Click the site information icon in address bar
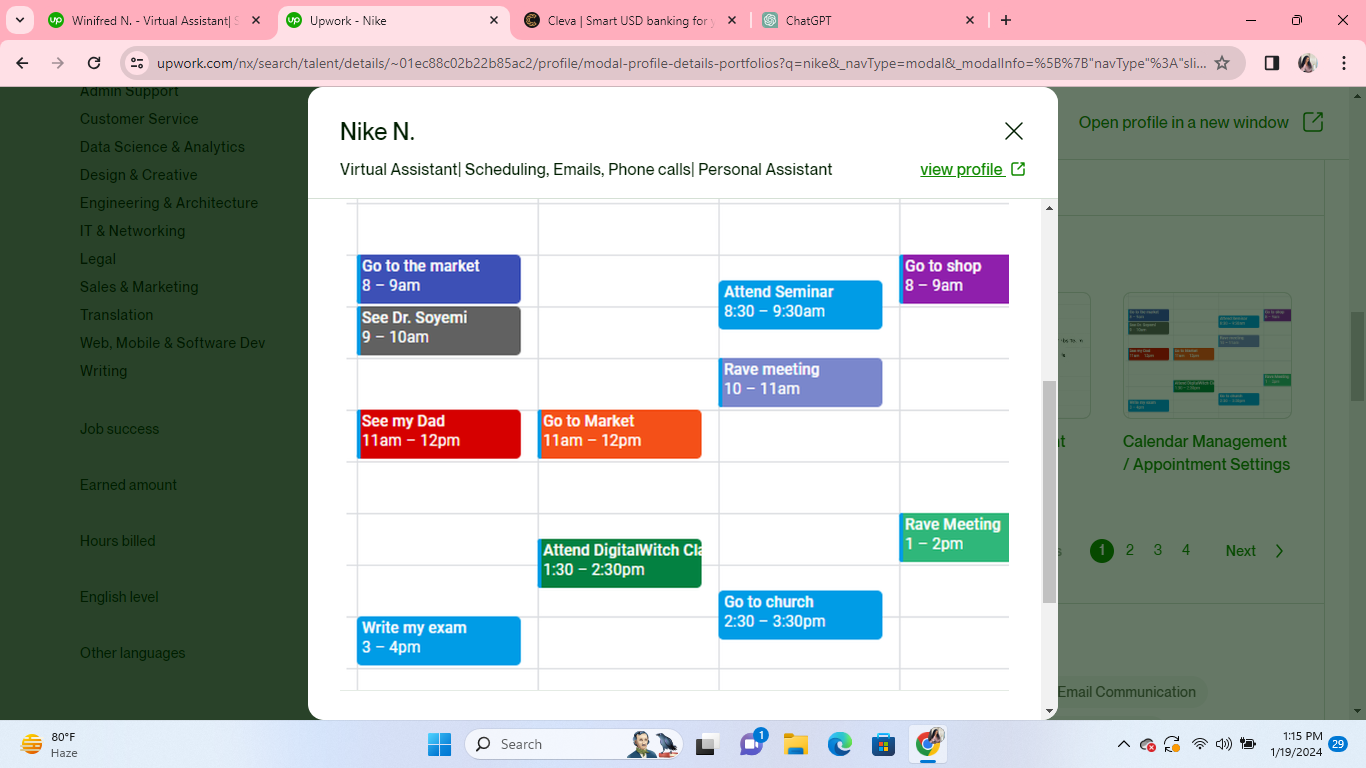The height and width of the screenshot is (768, 1366). pos(138,63)
